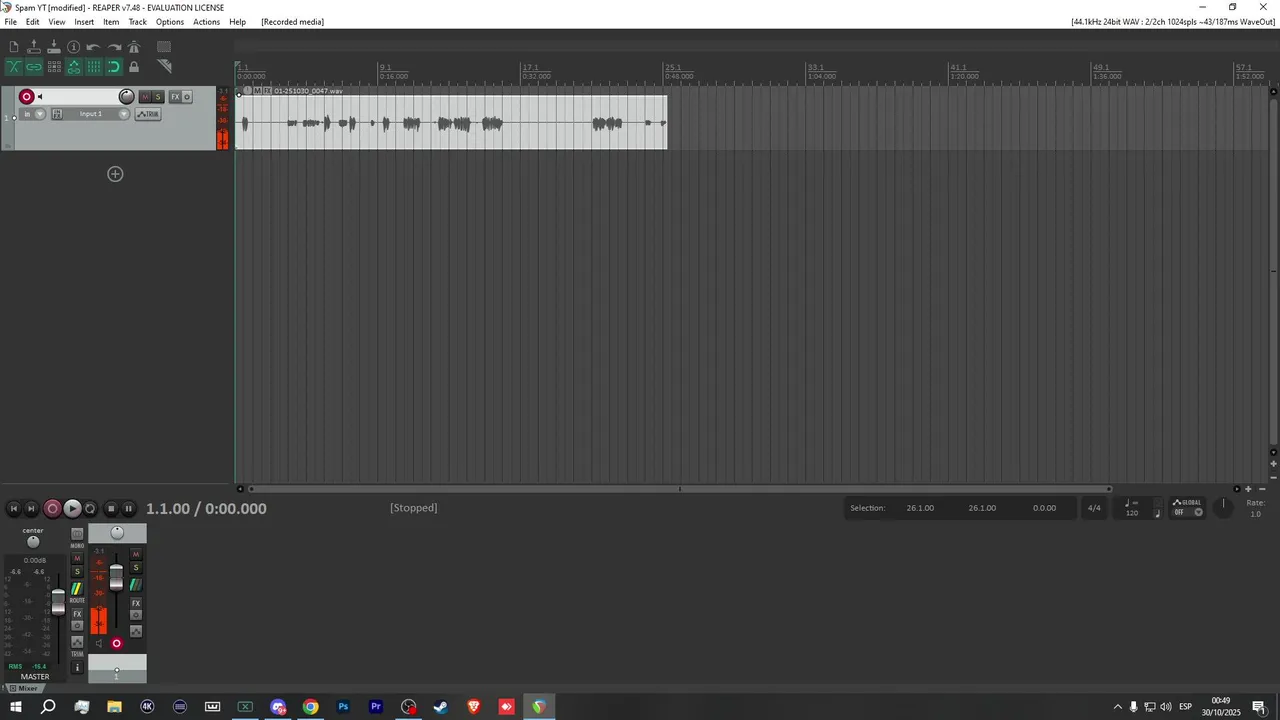Click the horizontal zoom in plus button

pos(1248,489)
